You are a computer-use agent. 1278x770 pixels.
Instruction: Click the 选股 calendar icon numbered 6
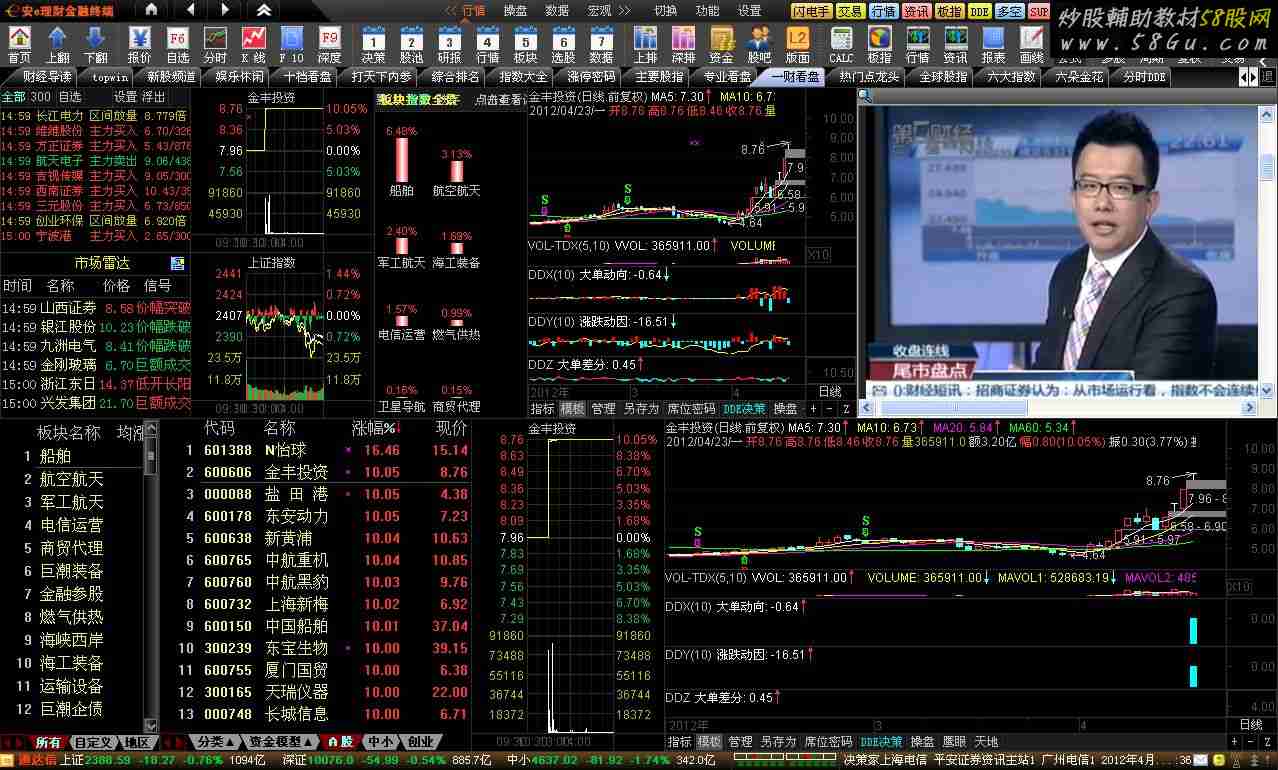[563, 44]
